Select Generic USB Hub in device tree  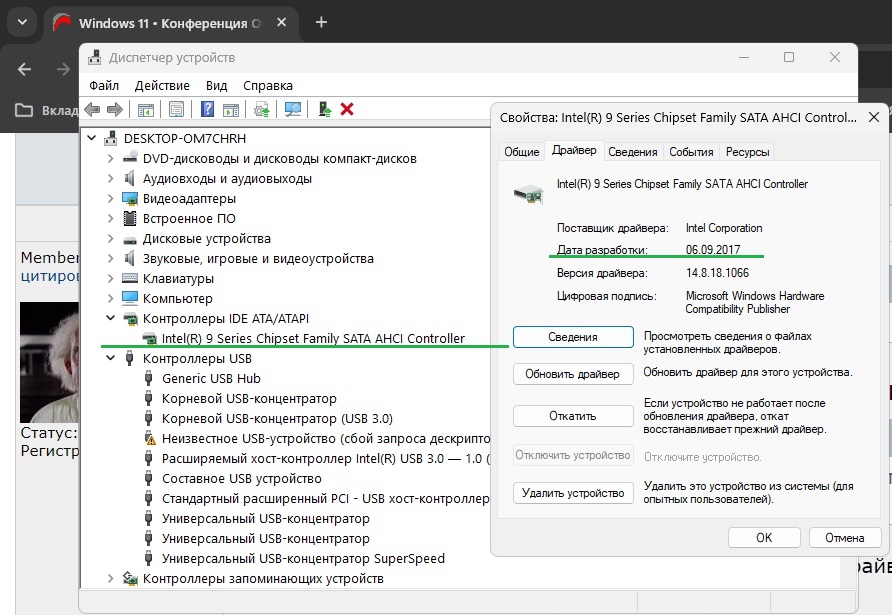point(210,379)
